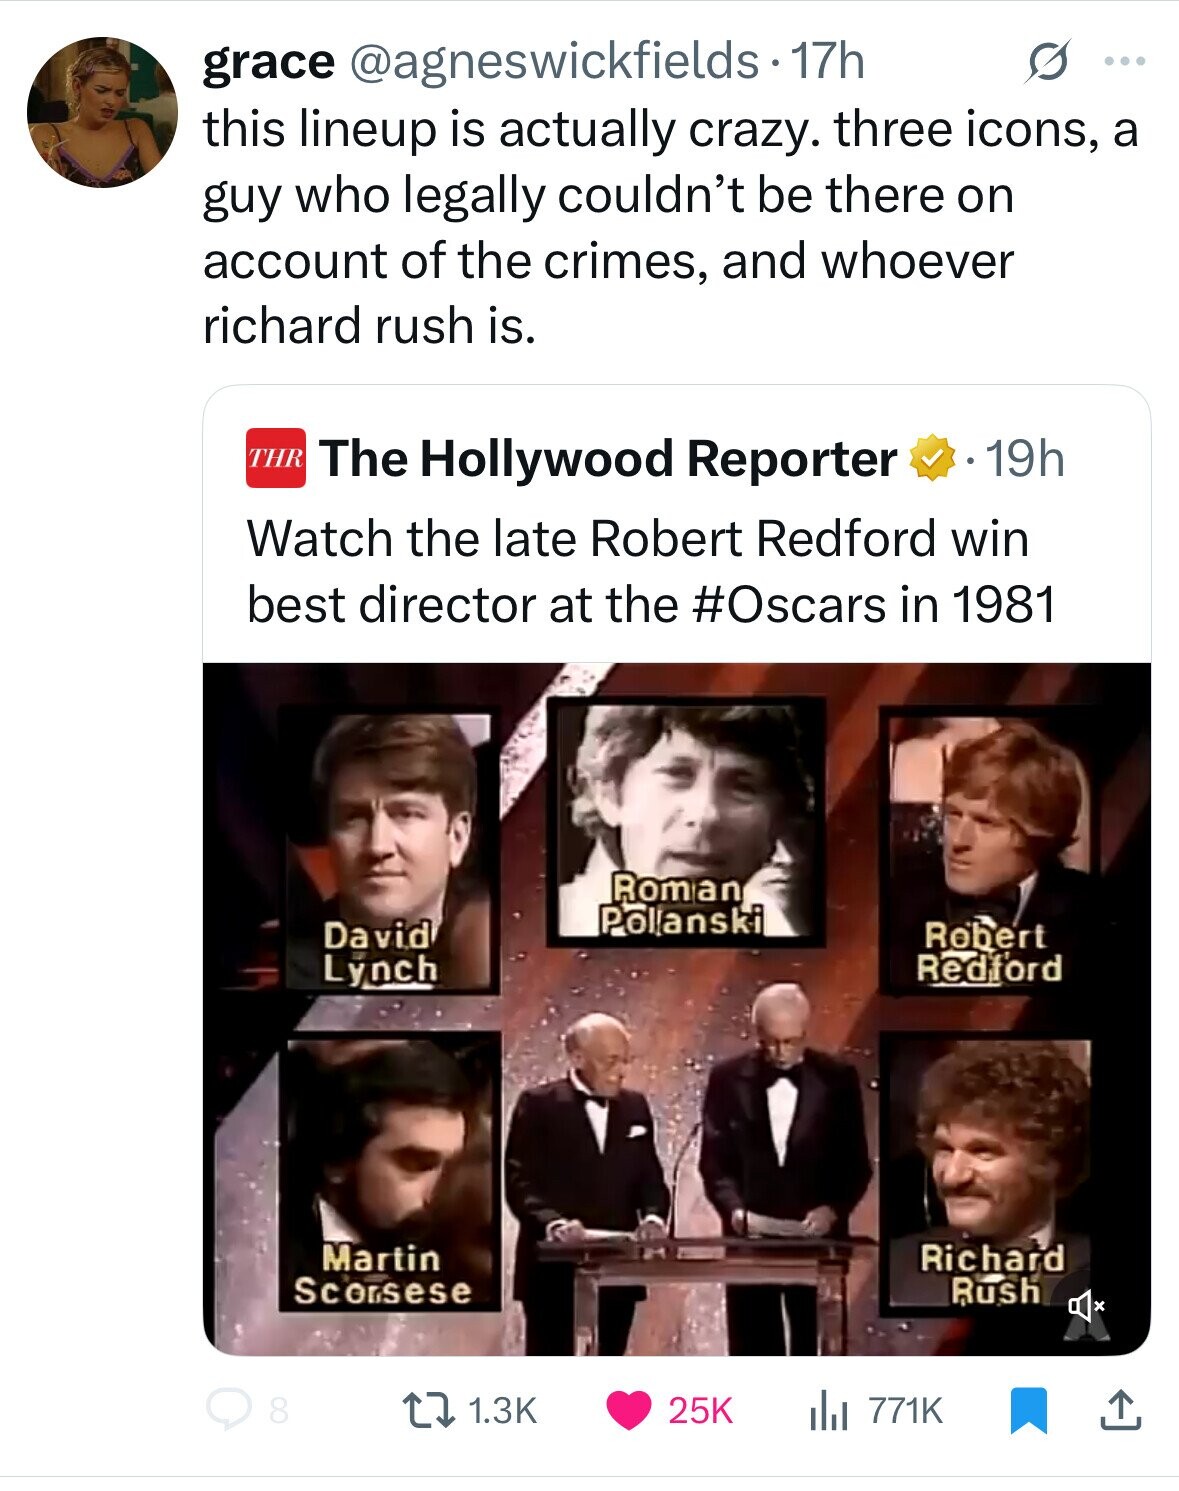
Task: Click the slashed-circle icon beside the timestamp
Action: 1042,62
